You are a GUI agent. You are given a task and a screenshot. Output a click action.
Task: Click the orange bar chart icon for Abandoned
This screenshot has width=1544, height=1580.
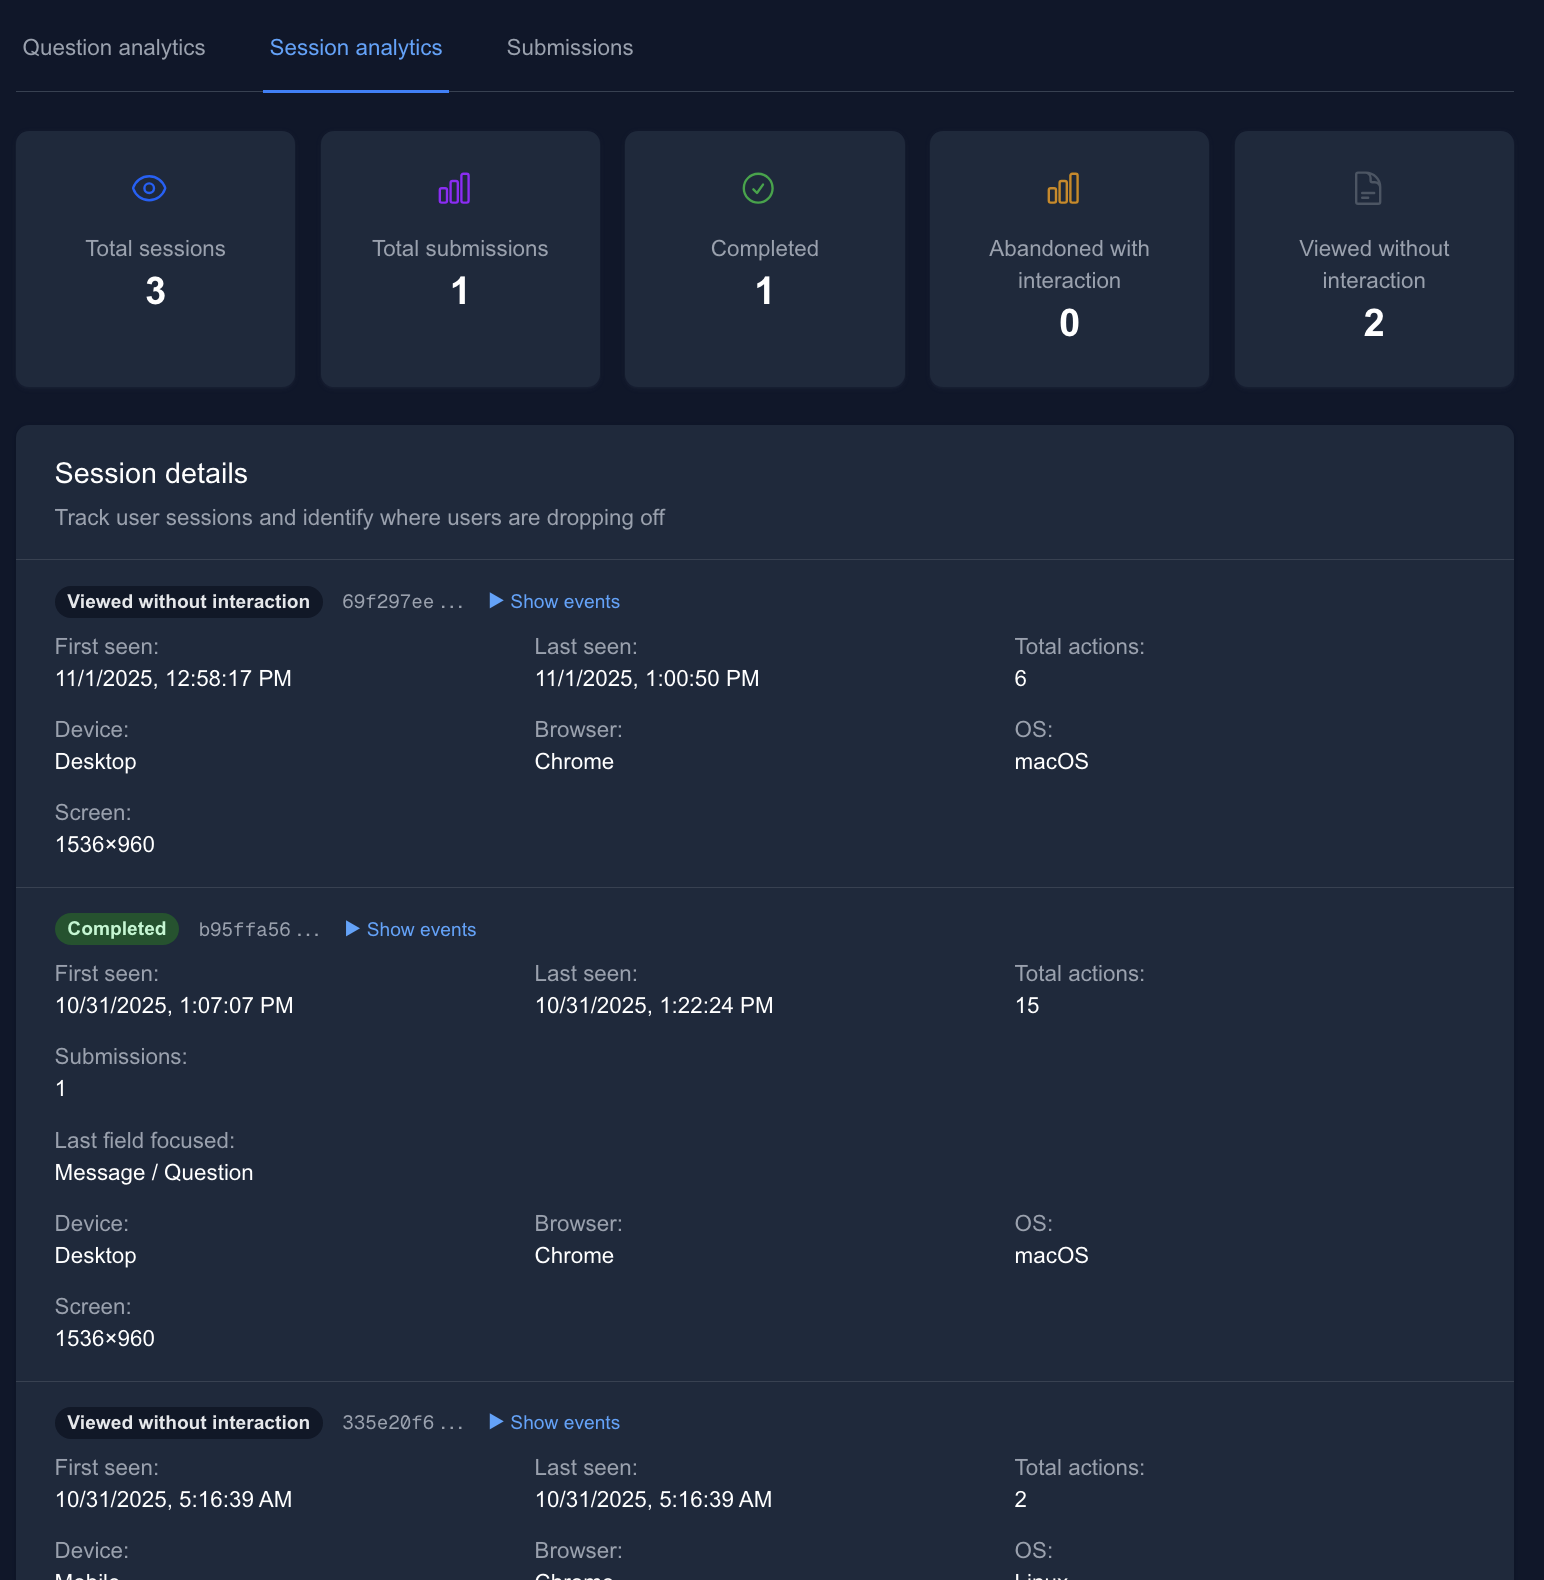[1063, 188]
